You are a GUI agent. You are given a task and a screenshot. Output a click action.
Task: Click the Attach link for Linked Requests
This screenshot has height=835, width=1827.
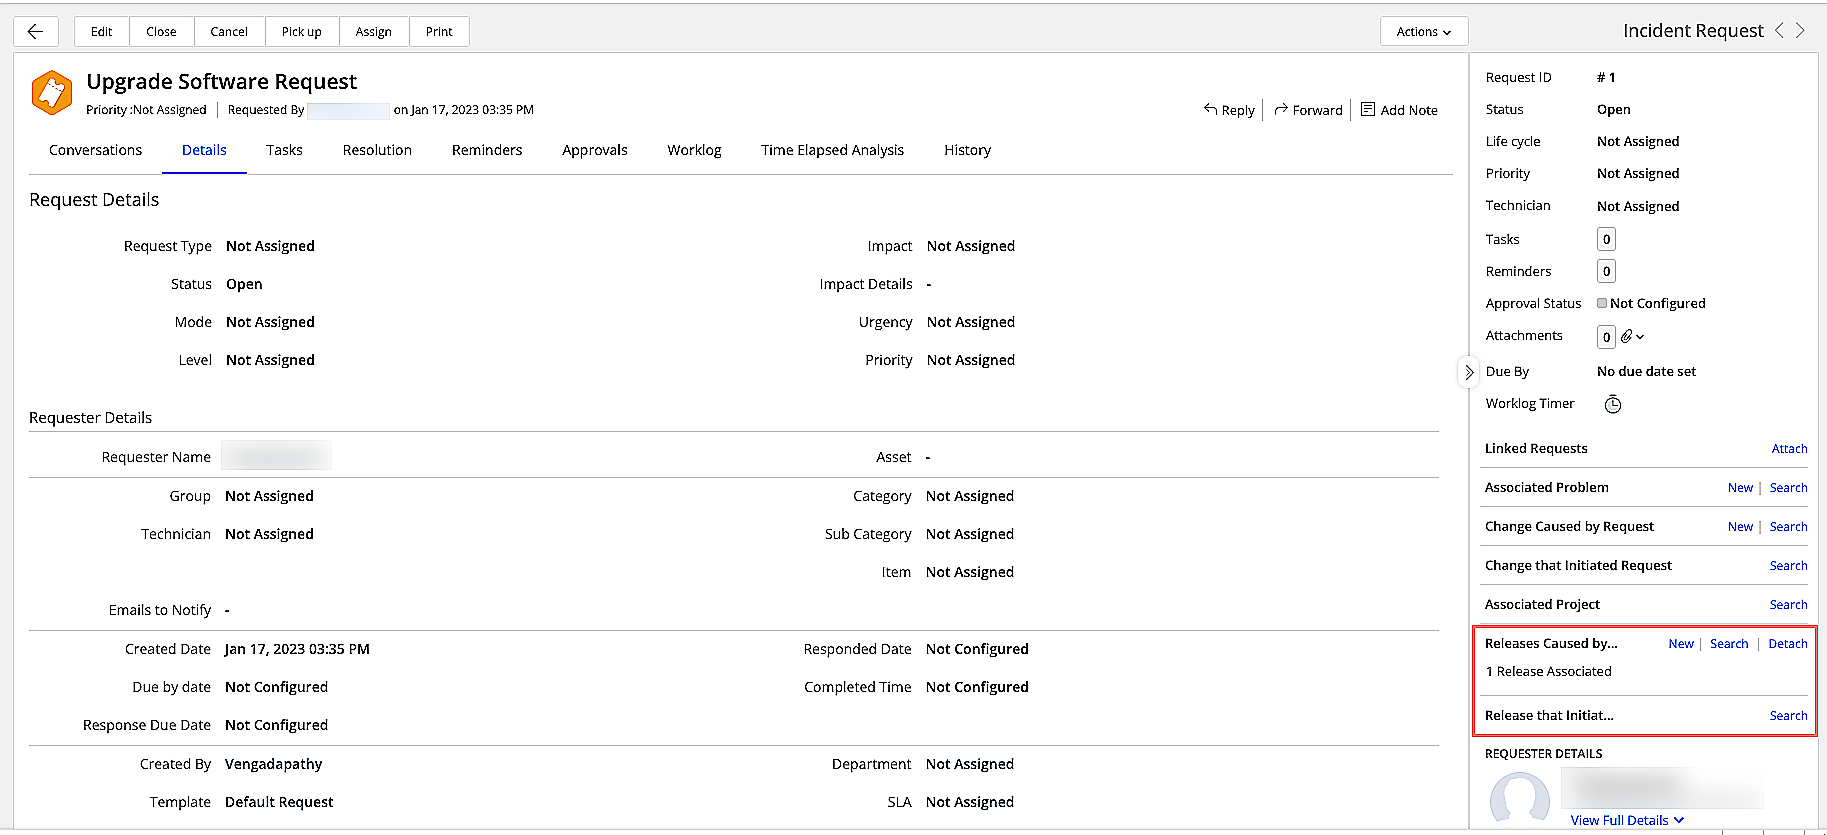(1789, 449)
